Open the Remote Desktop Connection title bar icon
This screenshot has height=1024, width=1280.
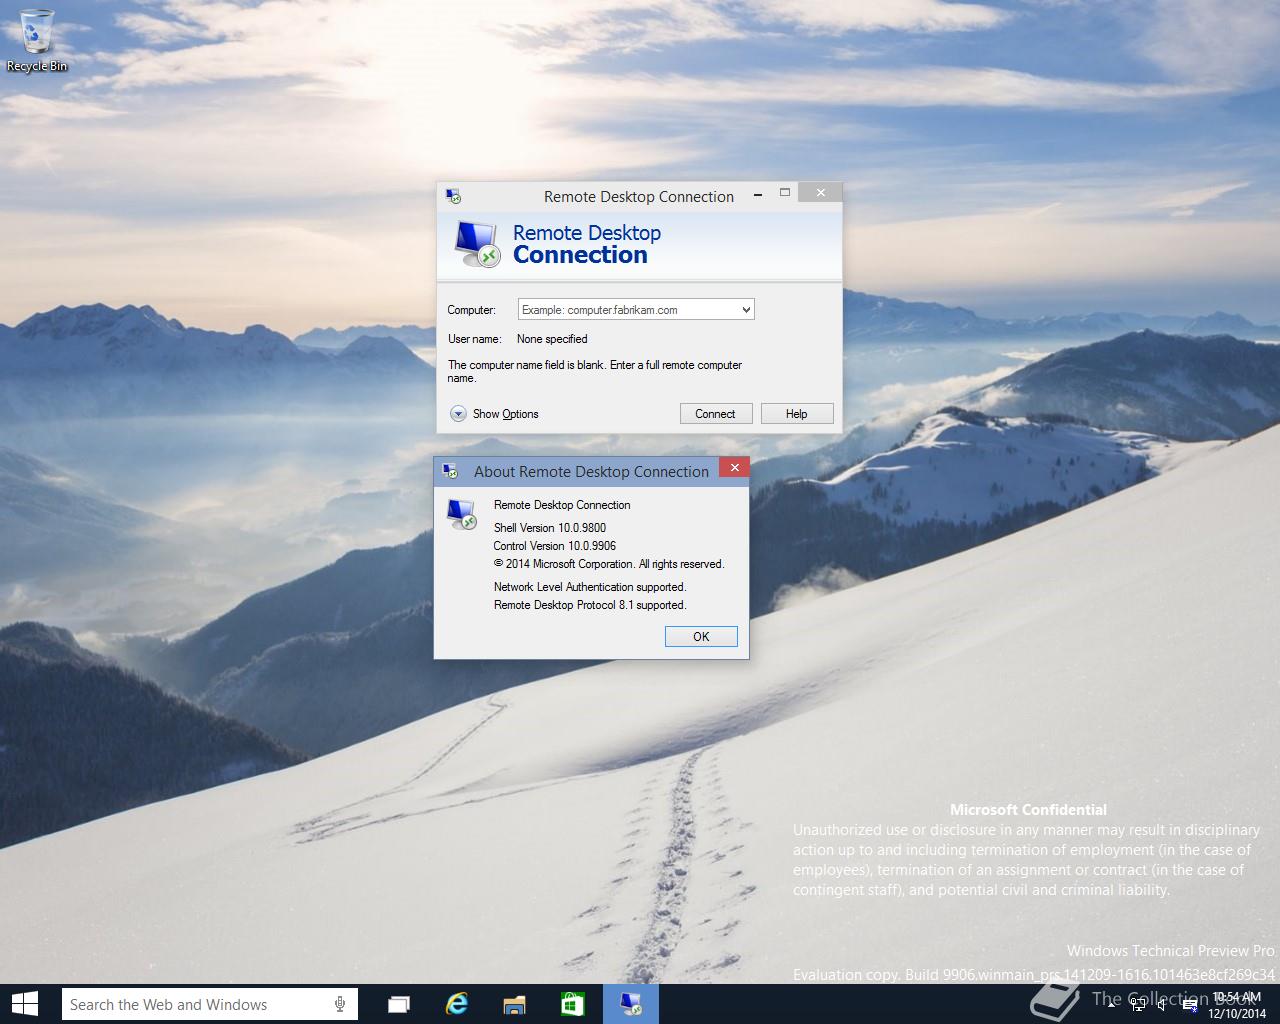(x=453, y=196)
